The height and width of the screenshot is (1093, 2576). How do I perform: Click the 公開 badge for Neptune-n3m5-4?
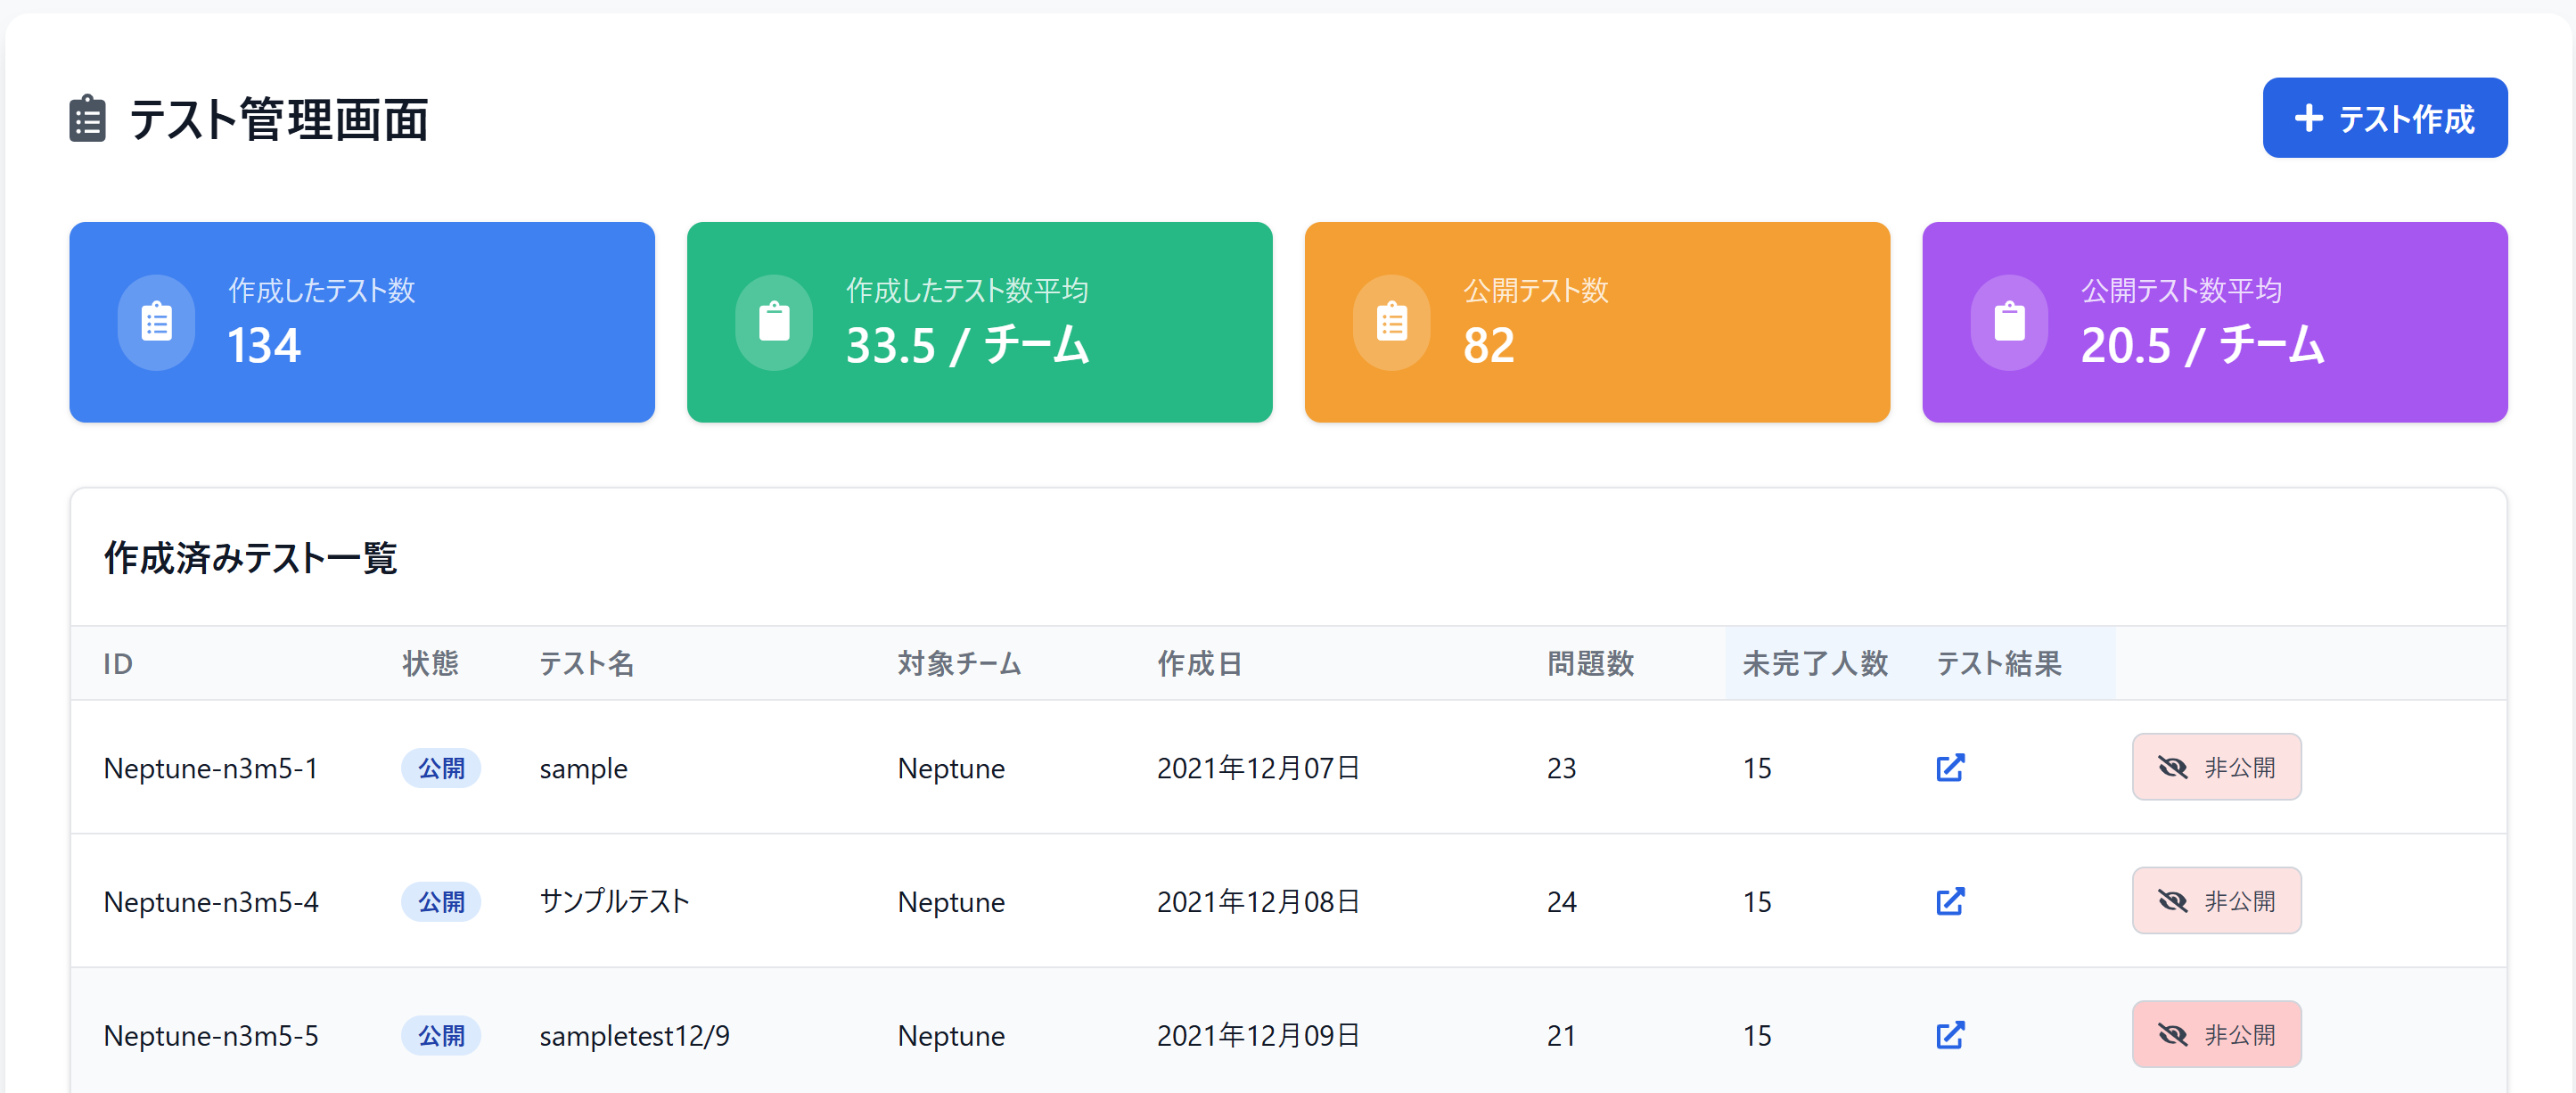pyautogui.click(x=441, y=902)
